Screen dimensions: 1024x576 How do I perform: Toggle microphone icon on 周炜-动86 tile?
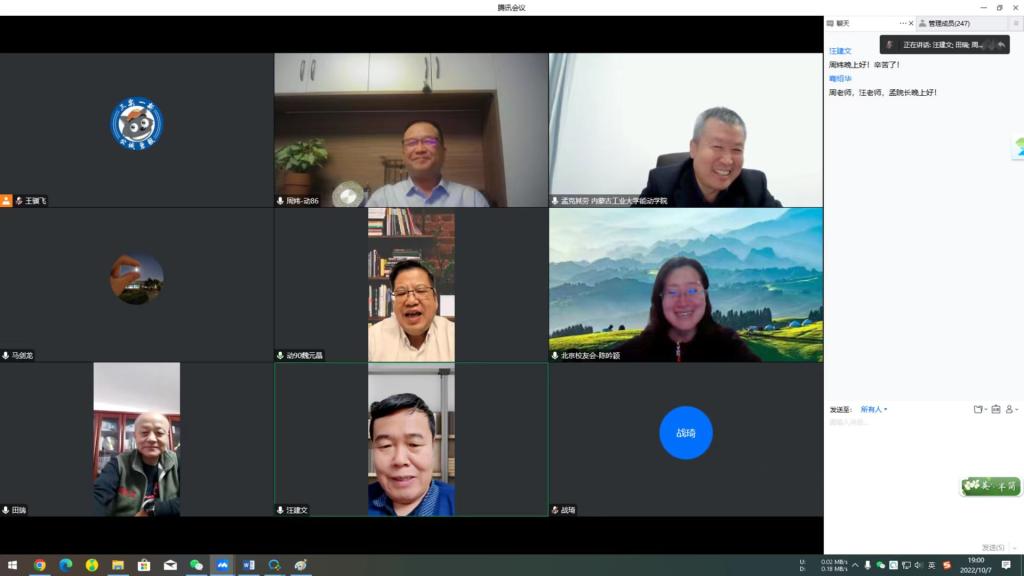[281, 201]
